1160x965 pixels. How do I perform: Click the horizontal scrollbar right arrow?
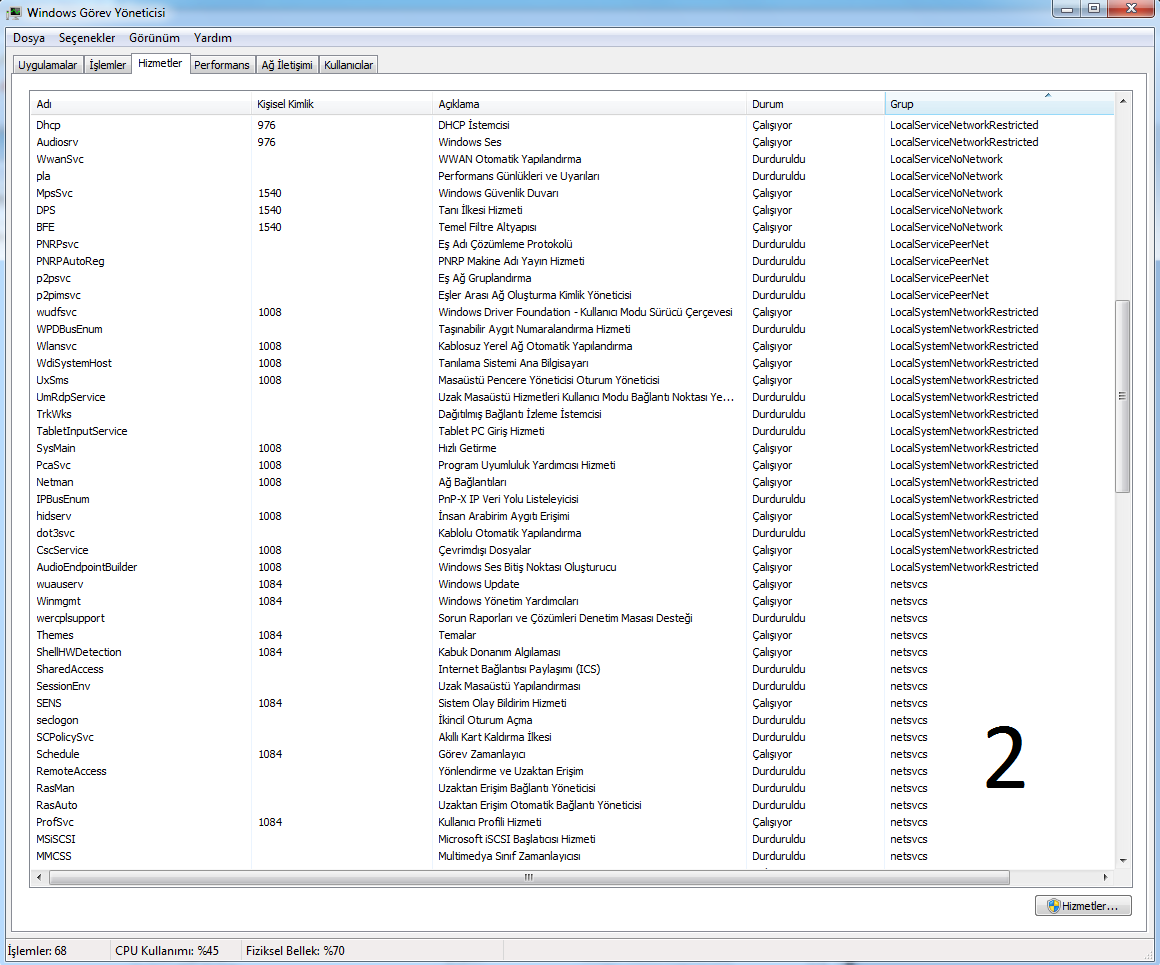[1105, 878]
